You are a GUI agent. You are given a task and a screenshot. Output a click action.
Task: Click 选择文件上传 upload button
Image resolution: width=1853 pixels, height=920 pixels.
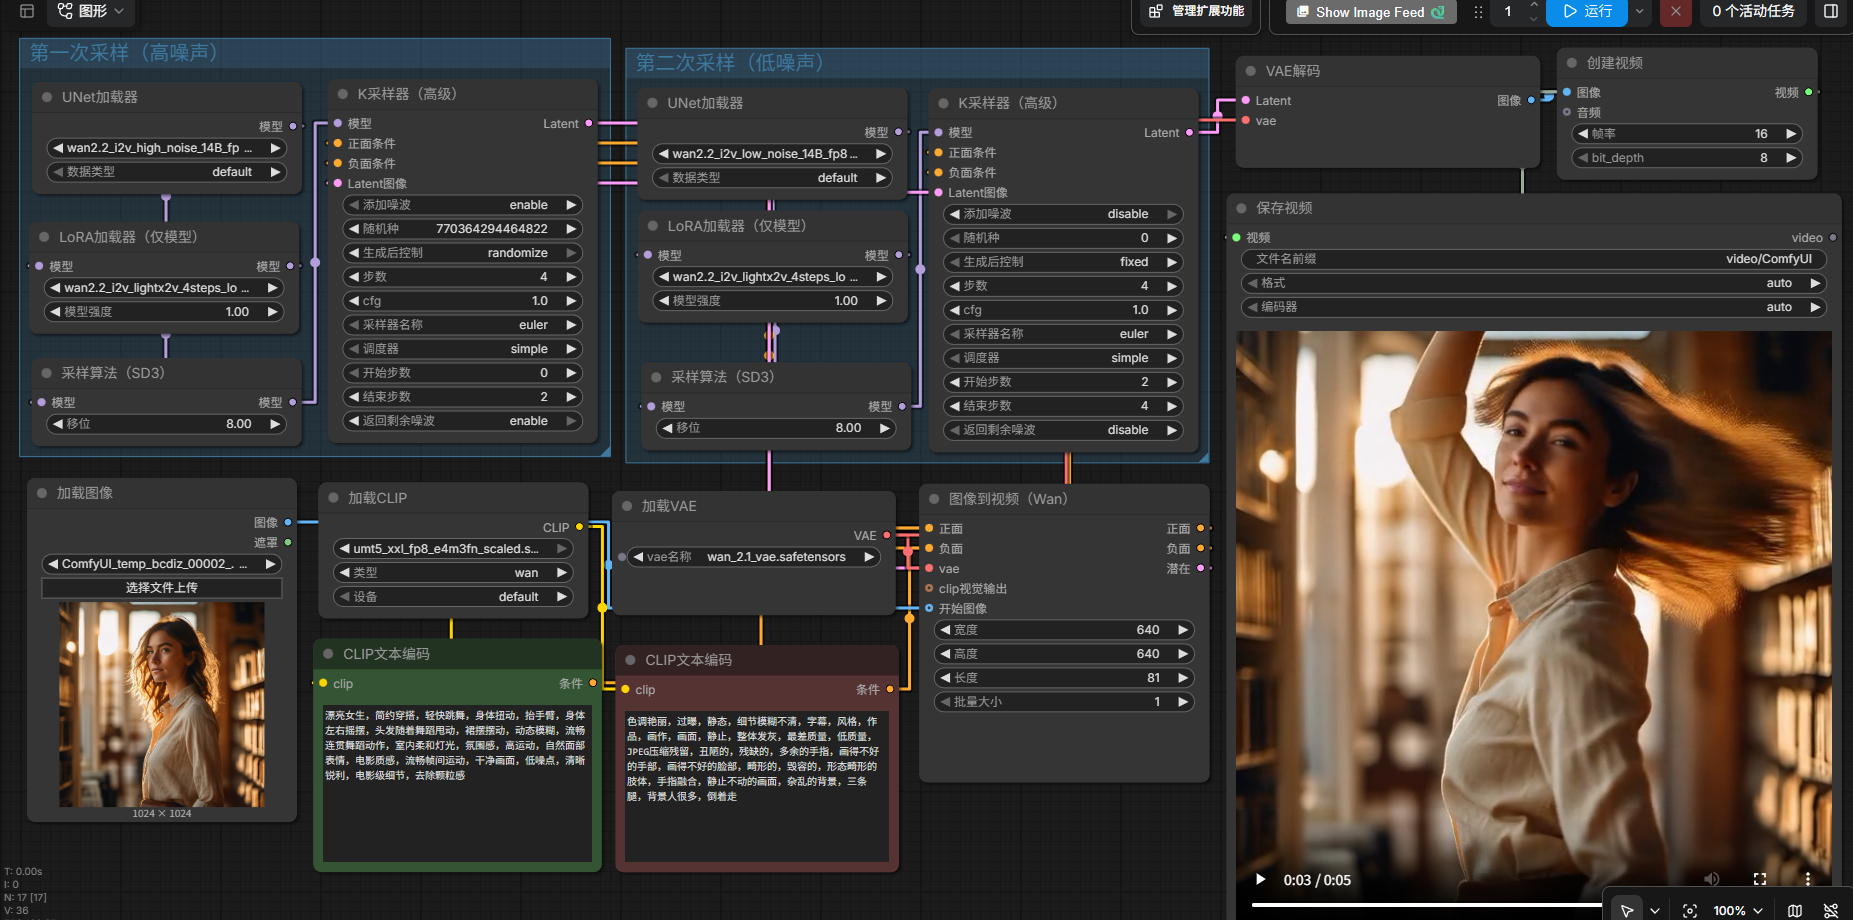pos(162,588)
